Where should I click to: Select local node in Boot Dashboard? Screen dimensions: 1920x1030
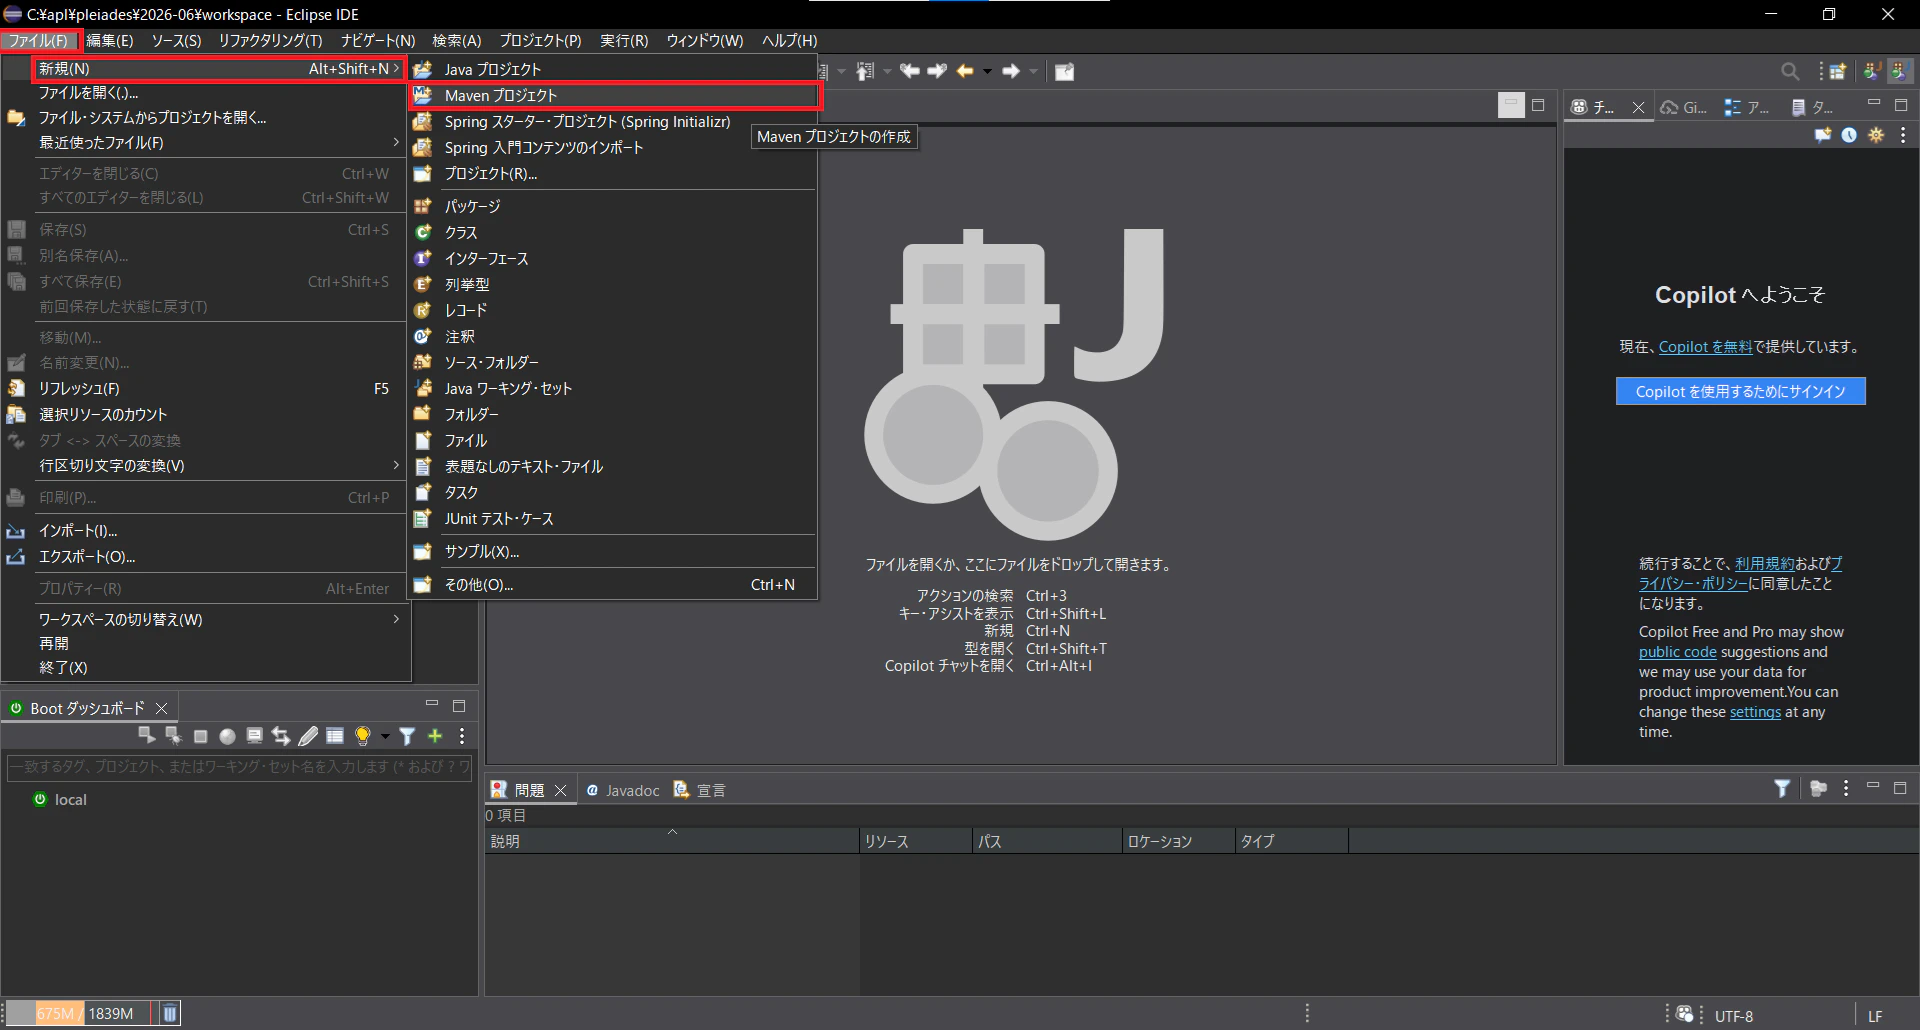tap(60, 800)
